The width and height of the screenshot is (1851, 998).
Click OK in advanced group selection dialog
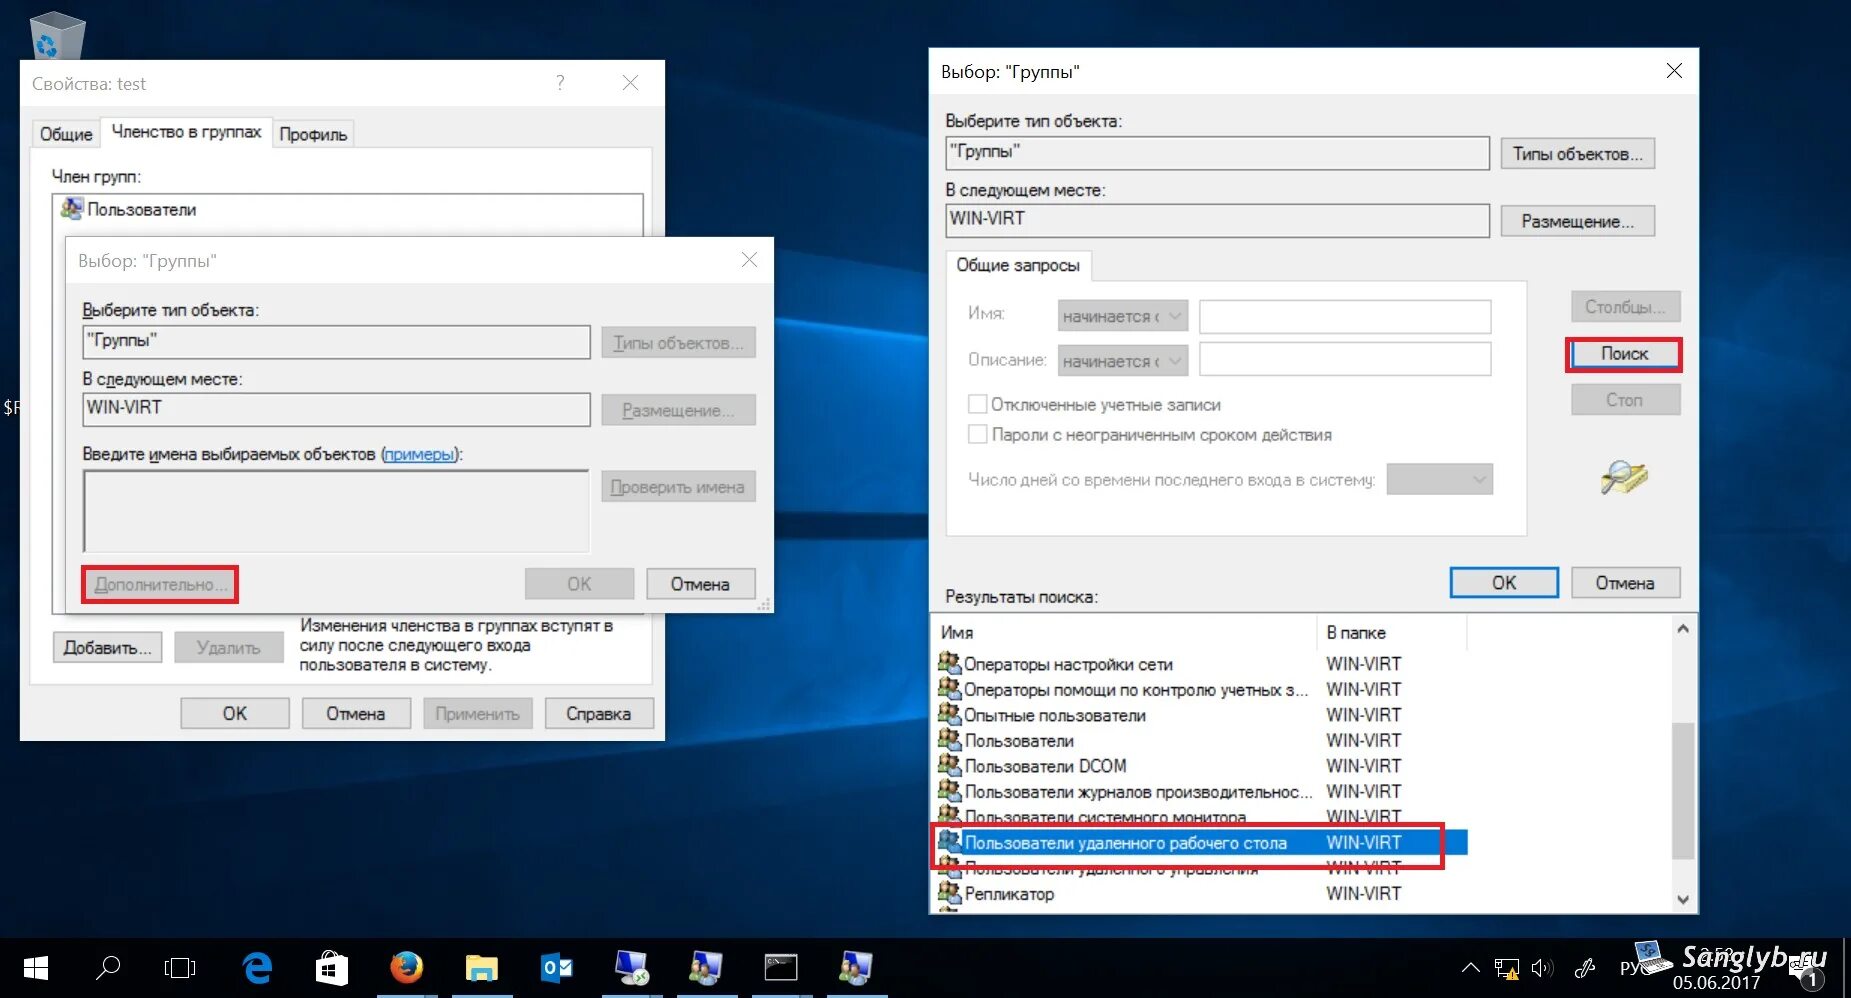1504,583
